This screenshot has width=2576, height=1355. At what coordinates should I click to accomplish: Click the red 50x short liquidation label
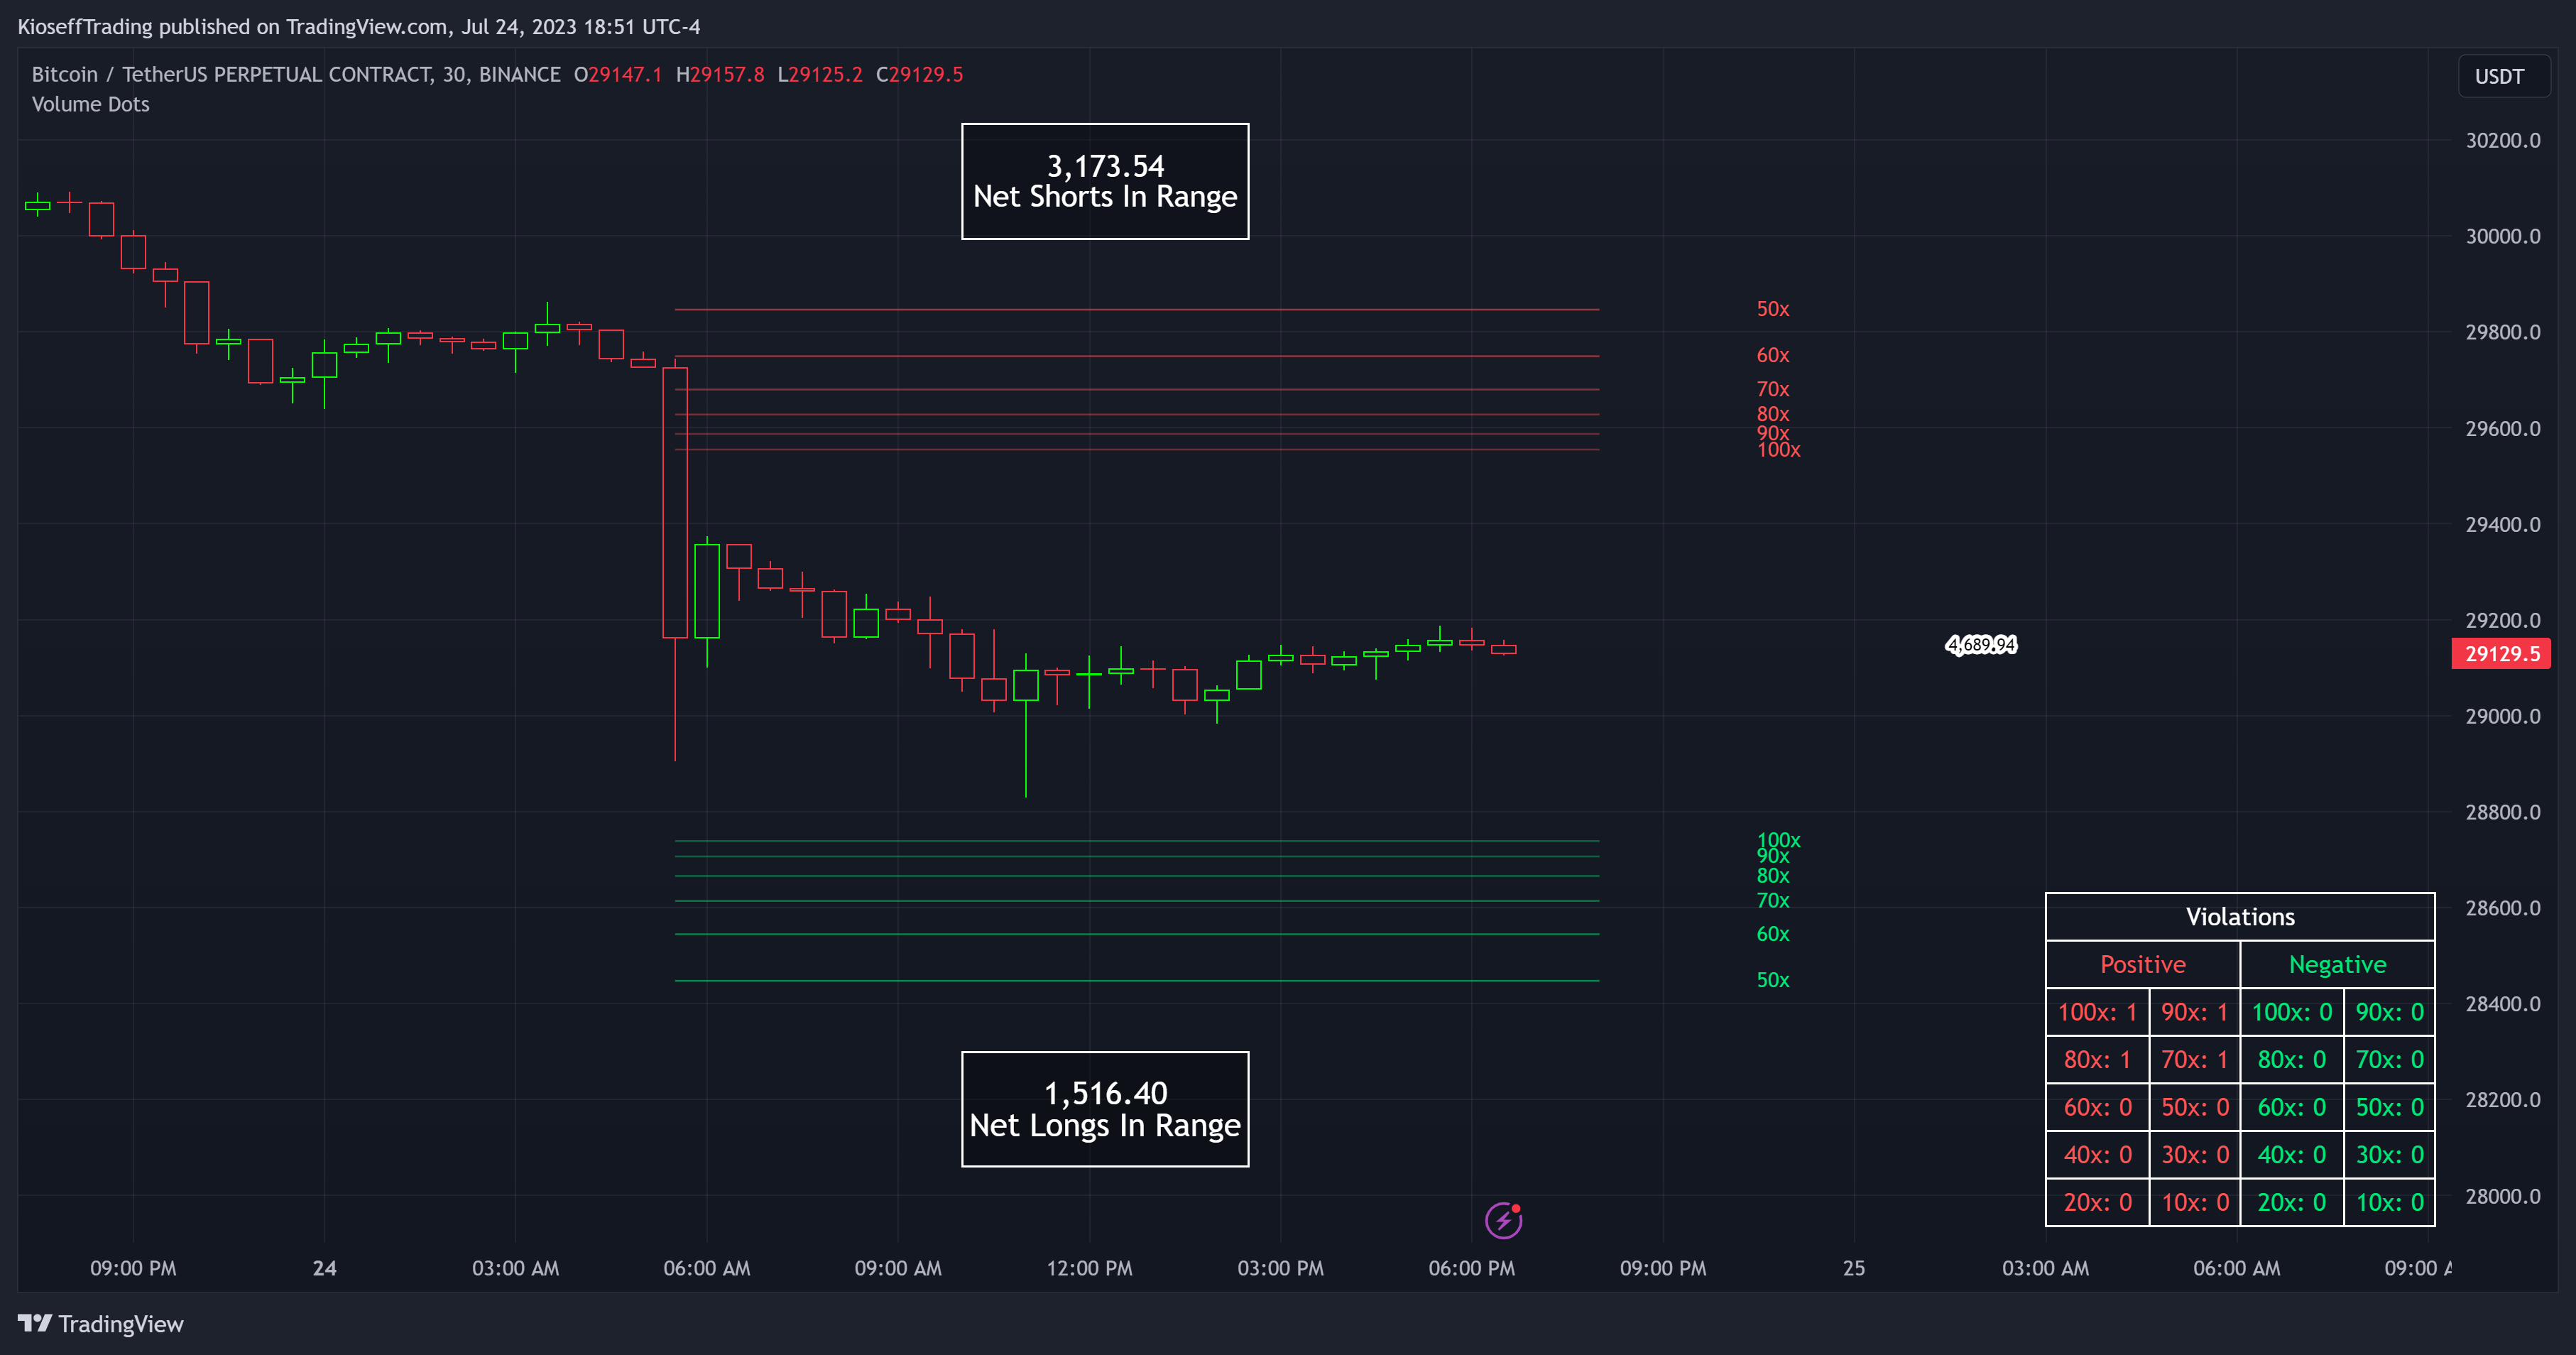coord(1772,309)
